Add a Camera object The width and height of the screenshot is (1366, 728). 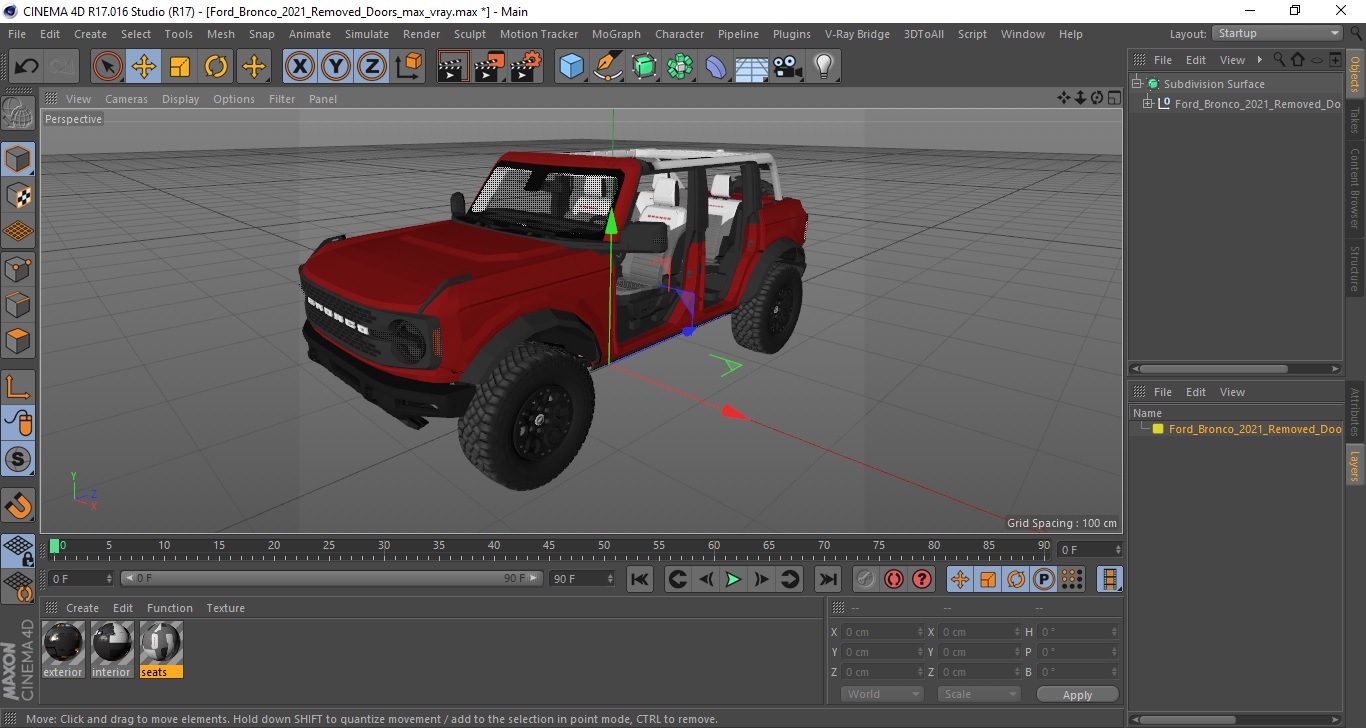point(788,67)
